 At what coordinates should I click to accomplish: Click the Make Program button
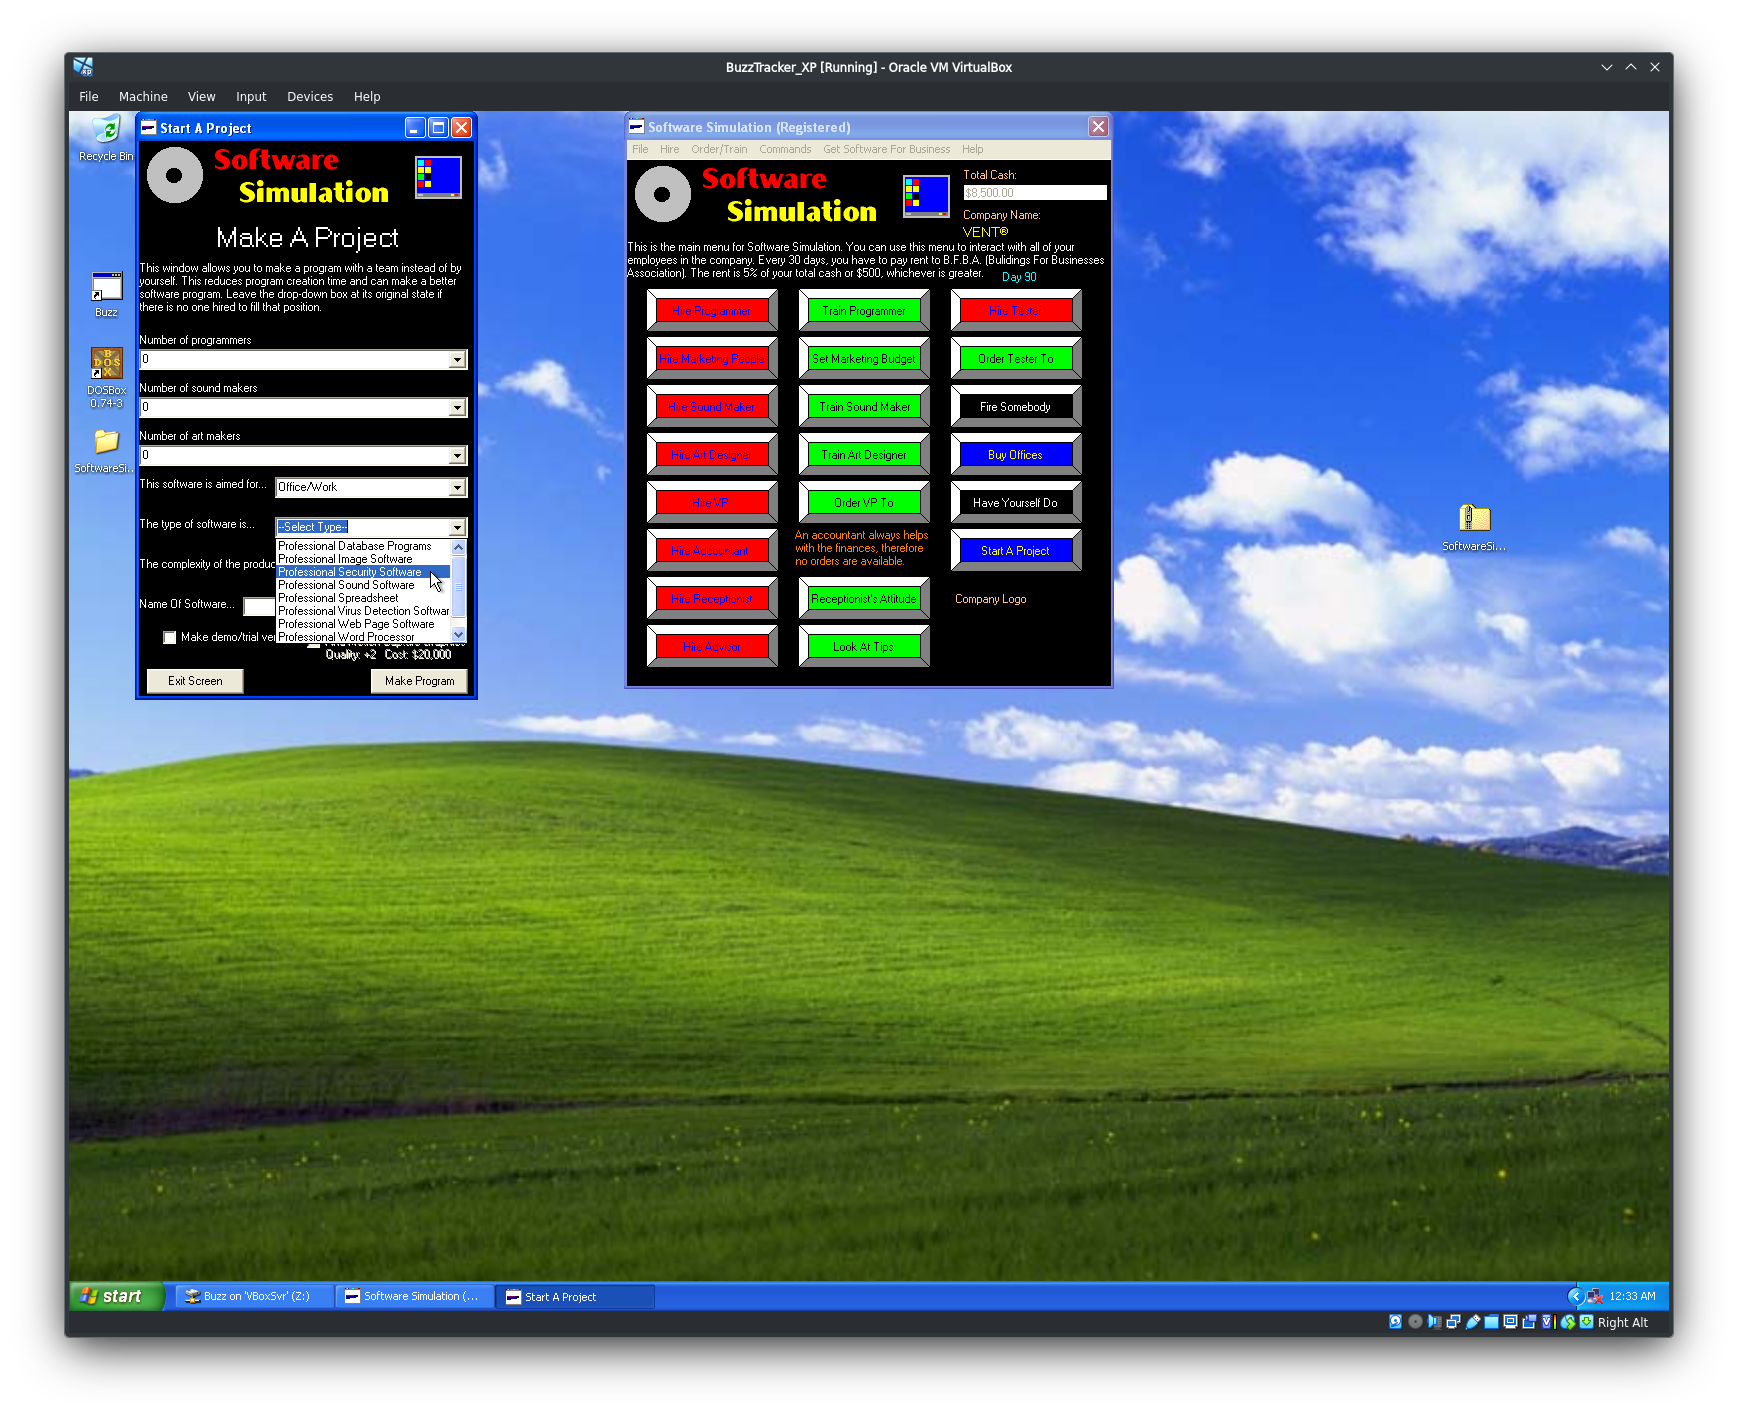(x=419, y=681)
